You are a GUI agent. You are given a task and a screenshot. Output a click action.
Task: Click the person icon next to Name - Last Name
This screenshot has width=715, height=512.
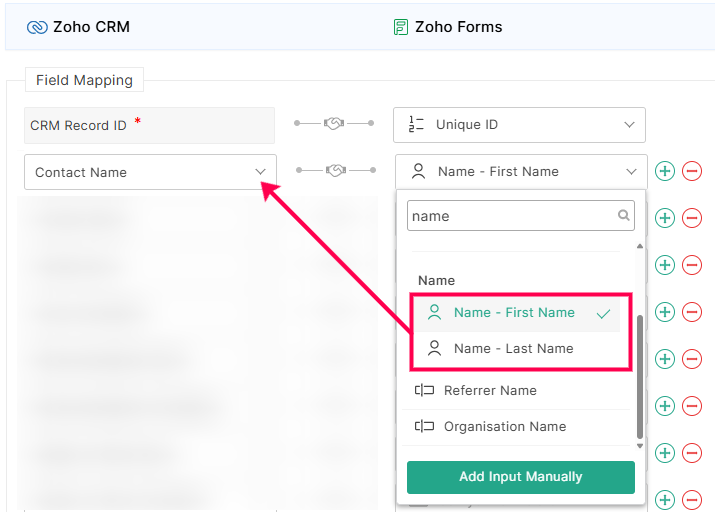434,348
